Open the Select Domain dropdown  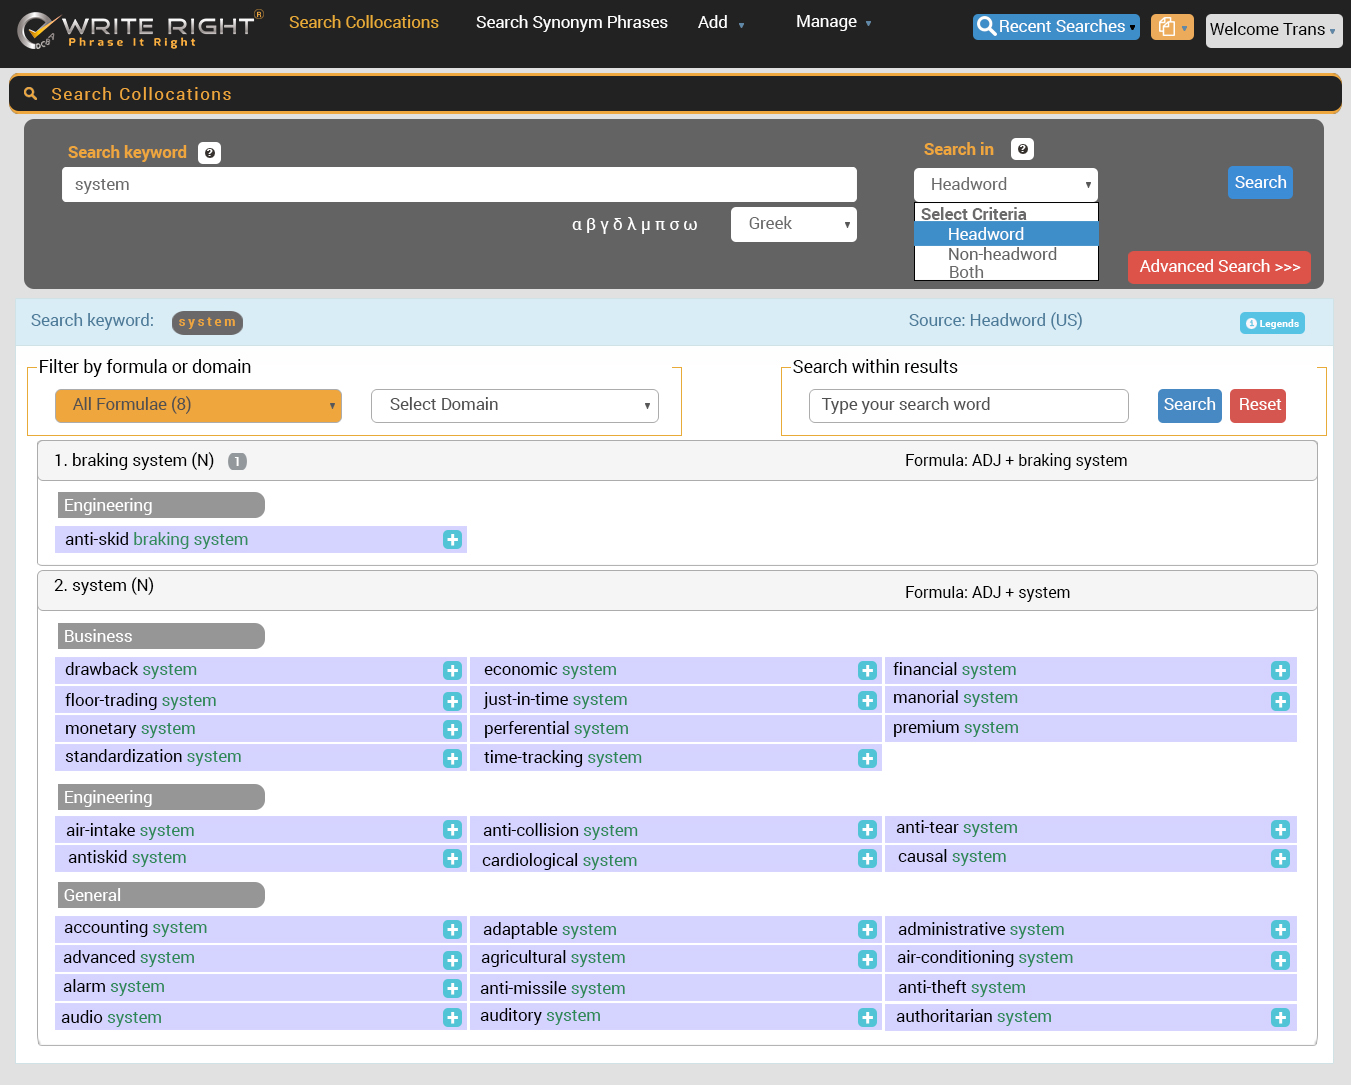pos(514,405)
